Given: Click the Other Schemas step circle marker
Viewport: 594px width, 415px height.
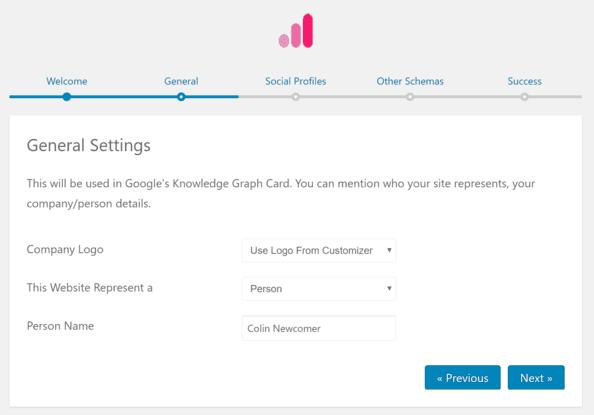Looking at the screenshot, I should [x=410, y=97].
